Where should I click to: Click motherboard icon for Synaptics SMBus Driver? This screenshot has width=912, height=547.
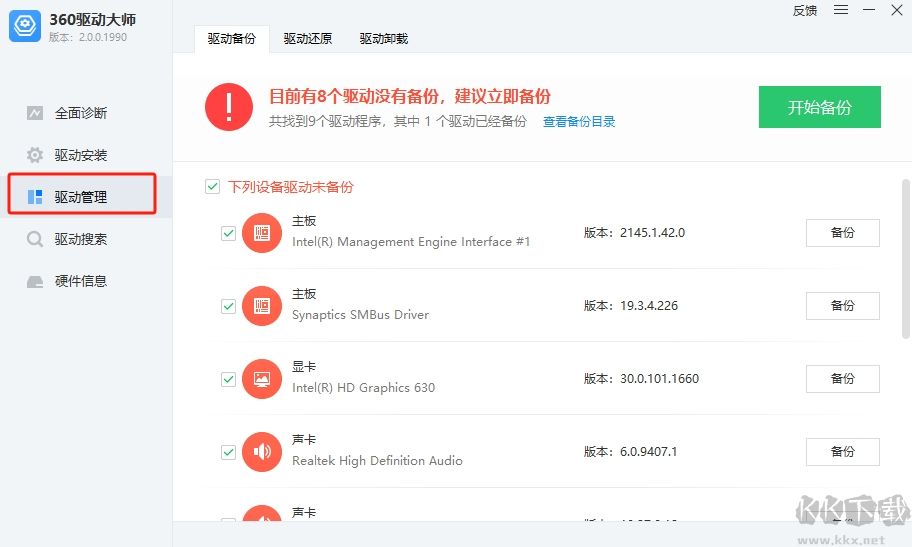tap(262, 306)
